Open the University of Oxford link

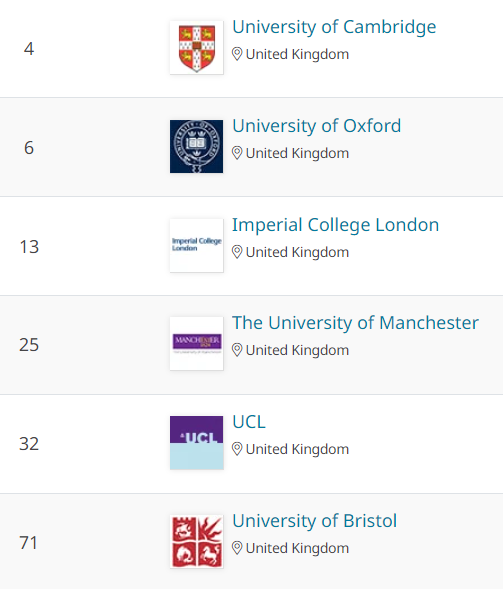(x=317, y=126)
